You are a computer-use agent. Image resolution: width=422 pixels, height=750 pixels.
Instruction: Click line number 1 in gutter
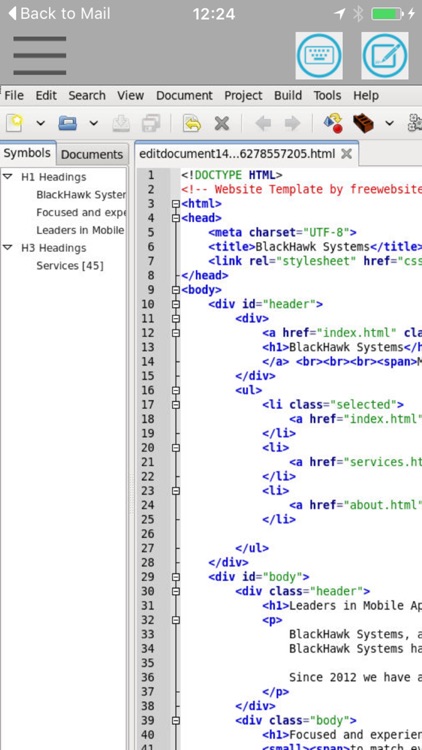coord(151,175)
